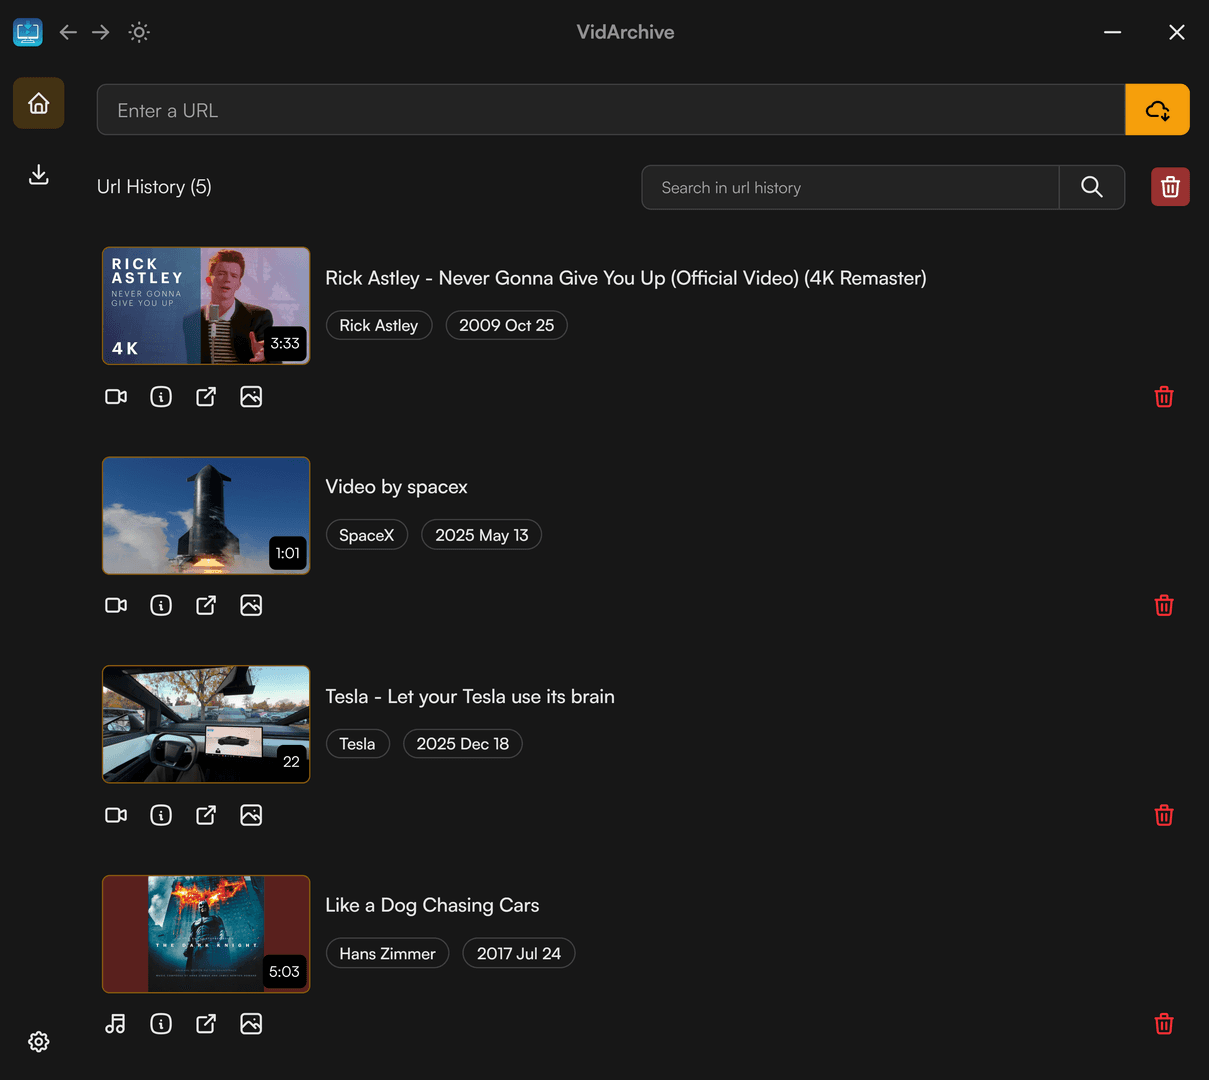Image resolution: width=1209 pixels, height=1080 pixels.
Task: Toggle light/dark theme sun icon
Action: pyautogui.click(x=139, y=32)
